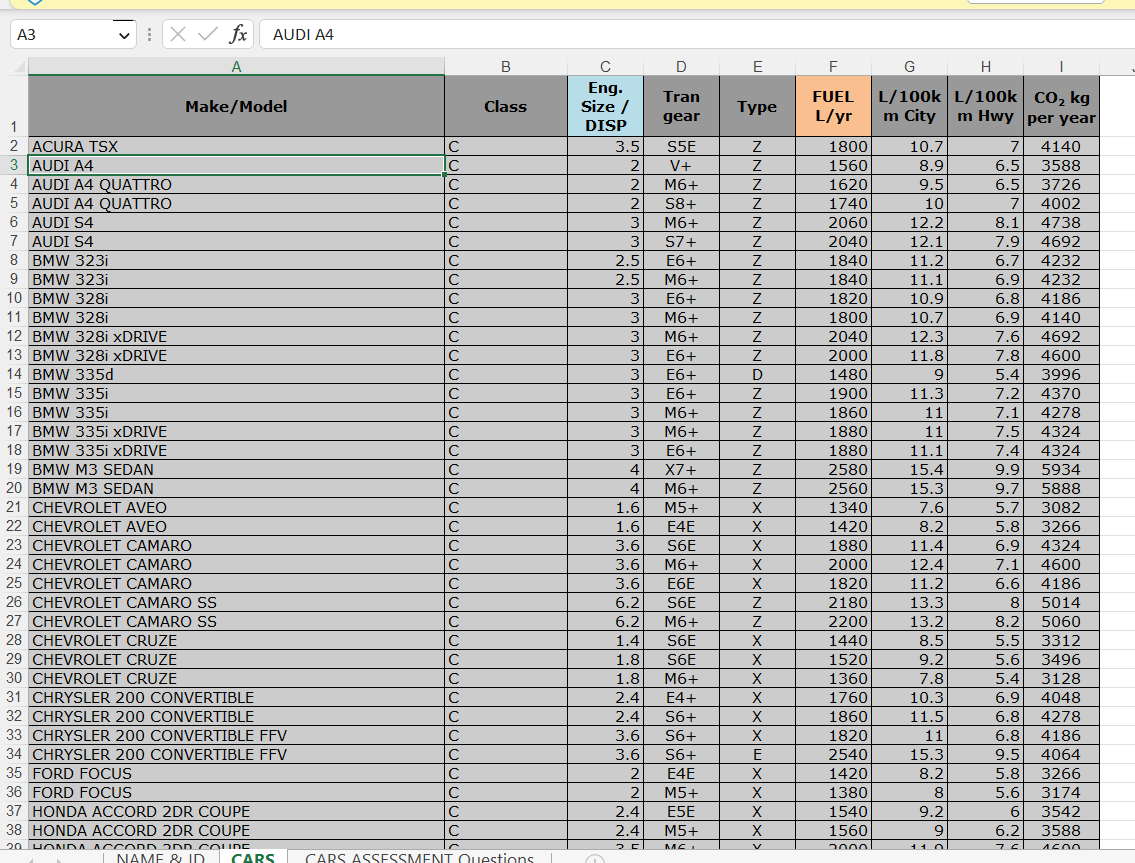Image resolution: width=1135 pixels, height=863 pixels.
Task: Select column F header
Action: (833, 67)
